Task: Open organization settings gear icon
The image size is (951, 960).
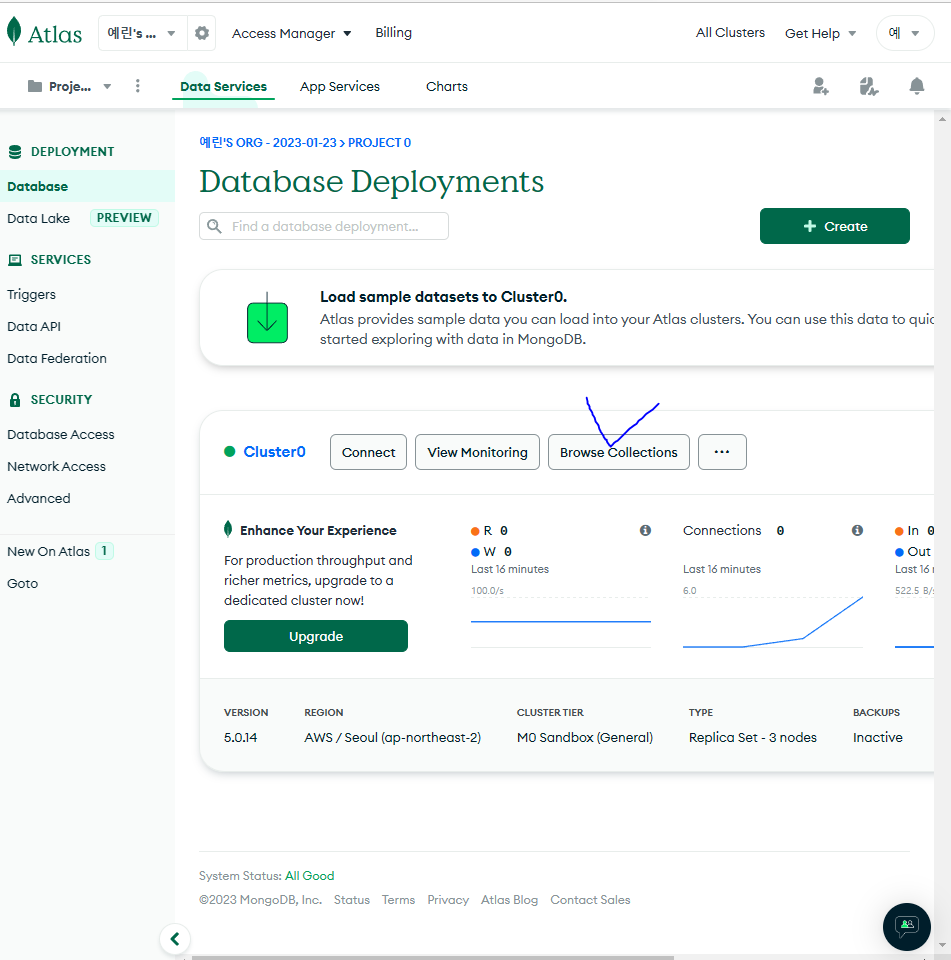Action: [202, 33]
